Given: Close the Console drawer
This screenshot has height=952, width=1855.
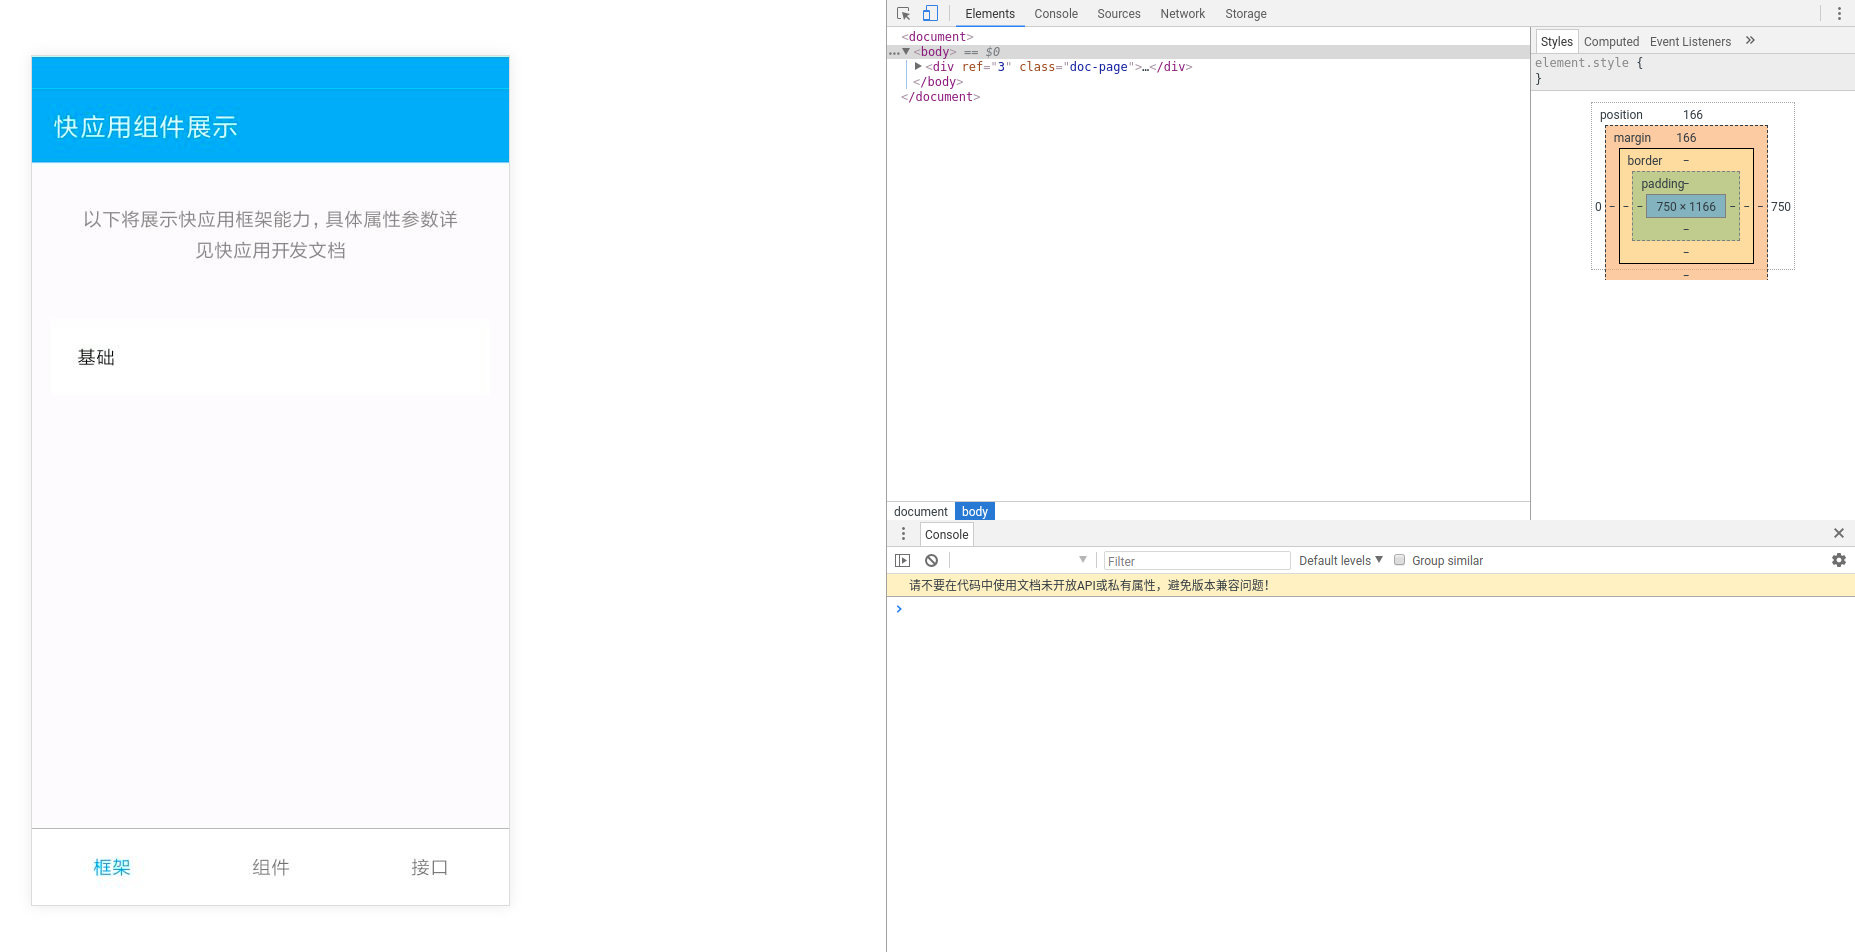Looking at the screenshot, I should click(x=1839, y=533).
